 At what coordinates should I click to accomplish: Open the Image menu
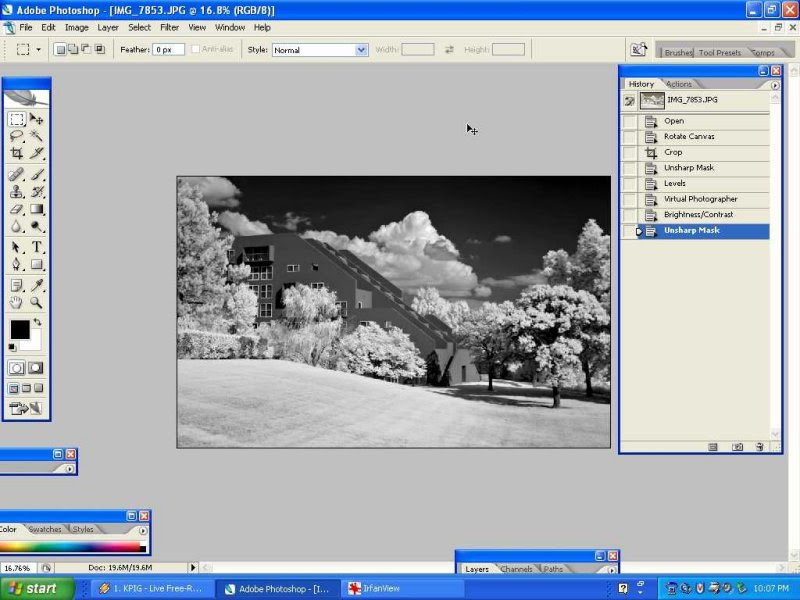click(x=77, y=28)
